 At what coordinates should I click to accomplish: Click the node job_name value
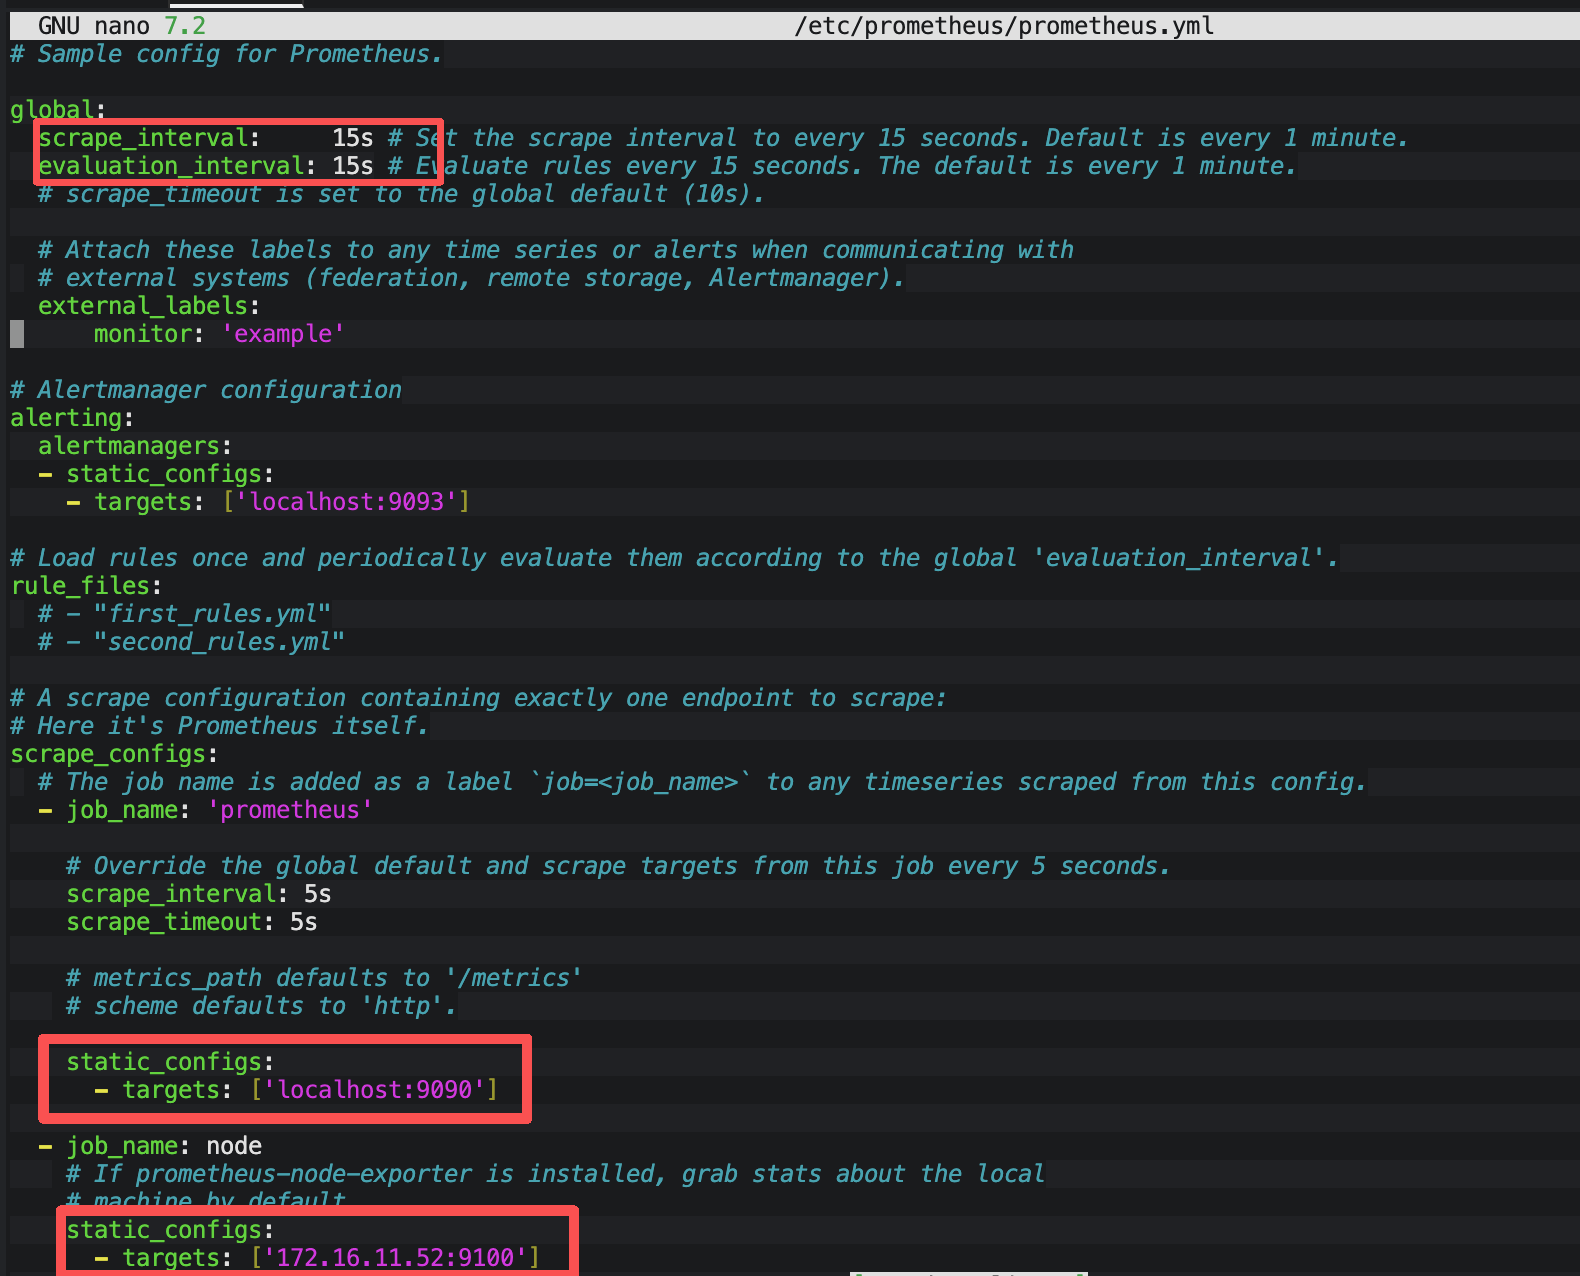point(234,1146)
